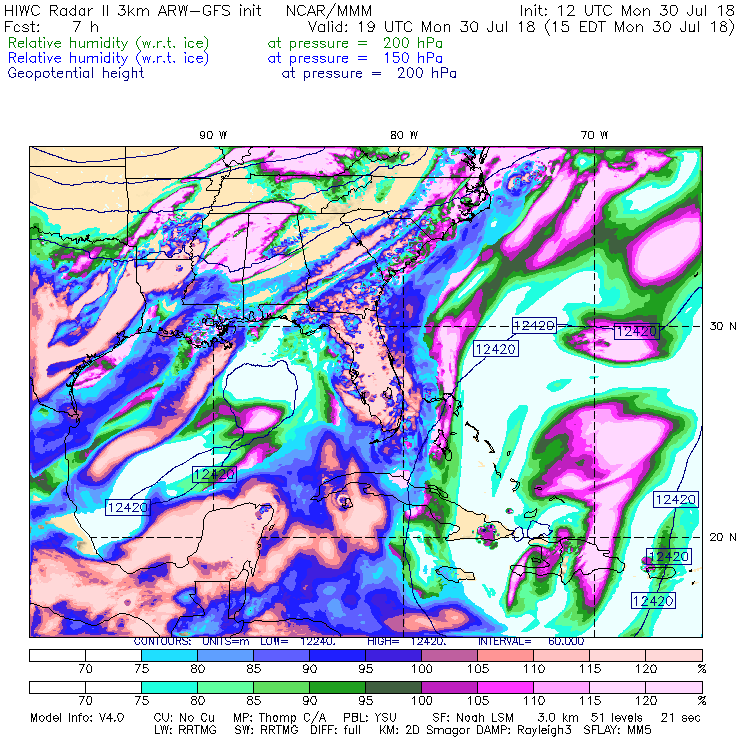Click the '20 N' latitude label
The height and width of the screenshot is (740, 740).
pyautogui.click(x=723, y=537)
